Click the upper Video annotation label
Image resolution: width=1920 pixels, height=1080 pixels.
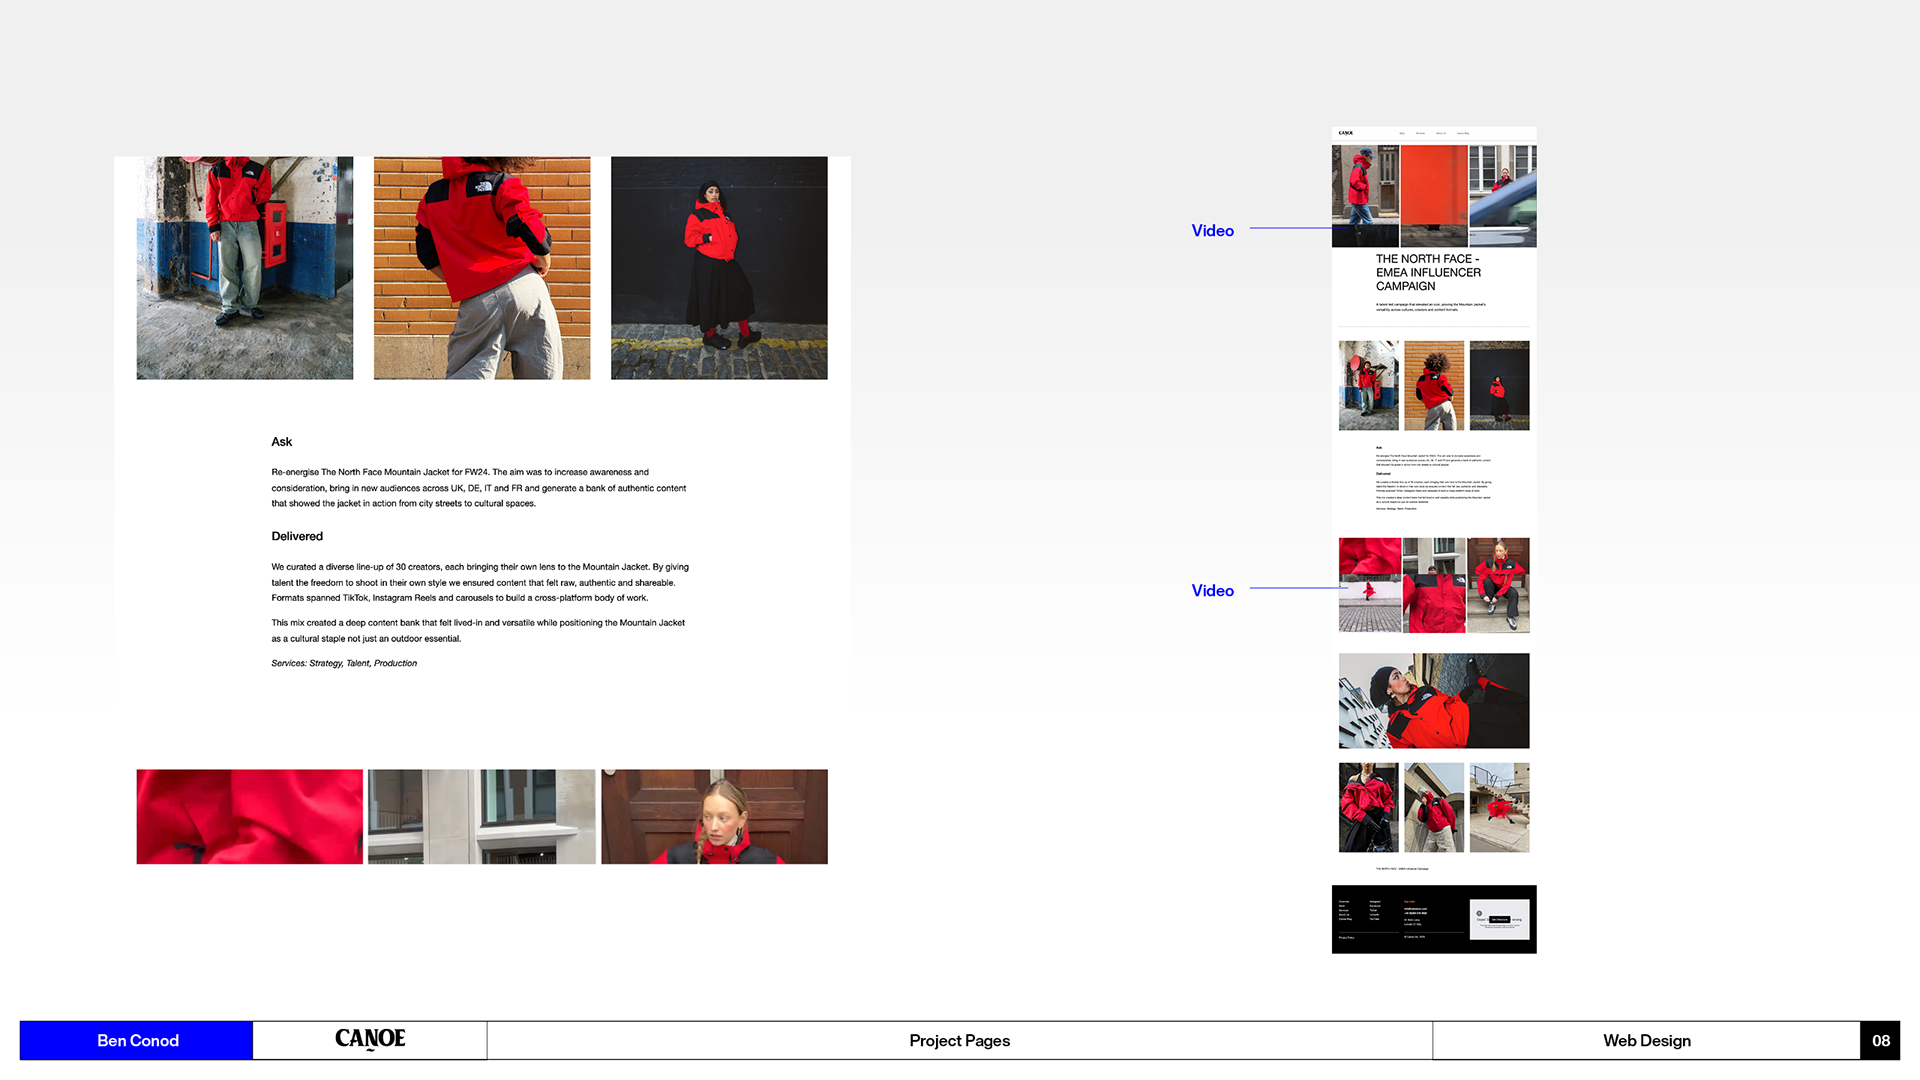1212,231
